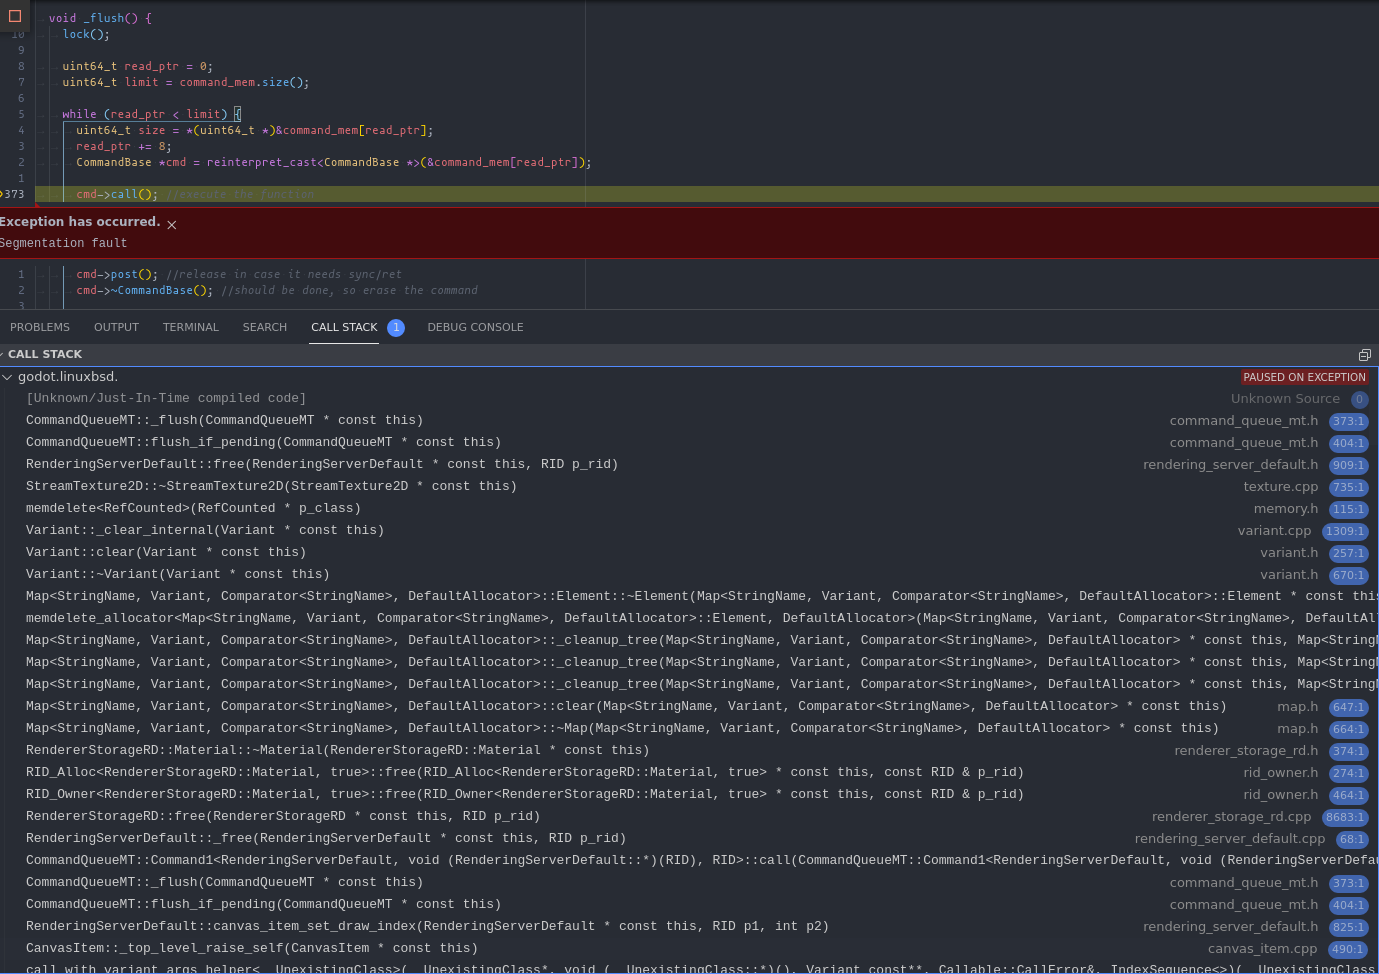Select the CALL STACK tab

pos(344,327)
